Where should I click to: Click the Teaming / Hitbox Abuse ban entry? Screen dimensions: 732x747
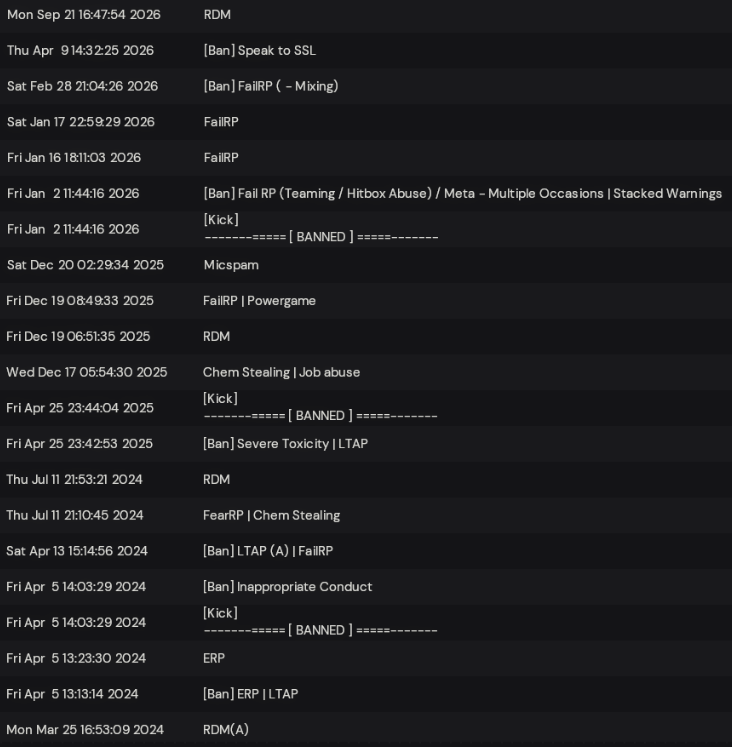click(x=366, y=193)
